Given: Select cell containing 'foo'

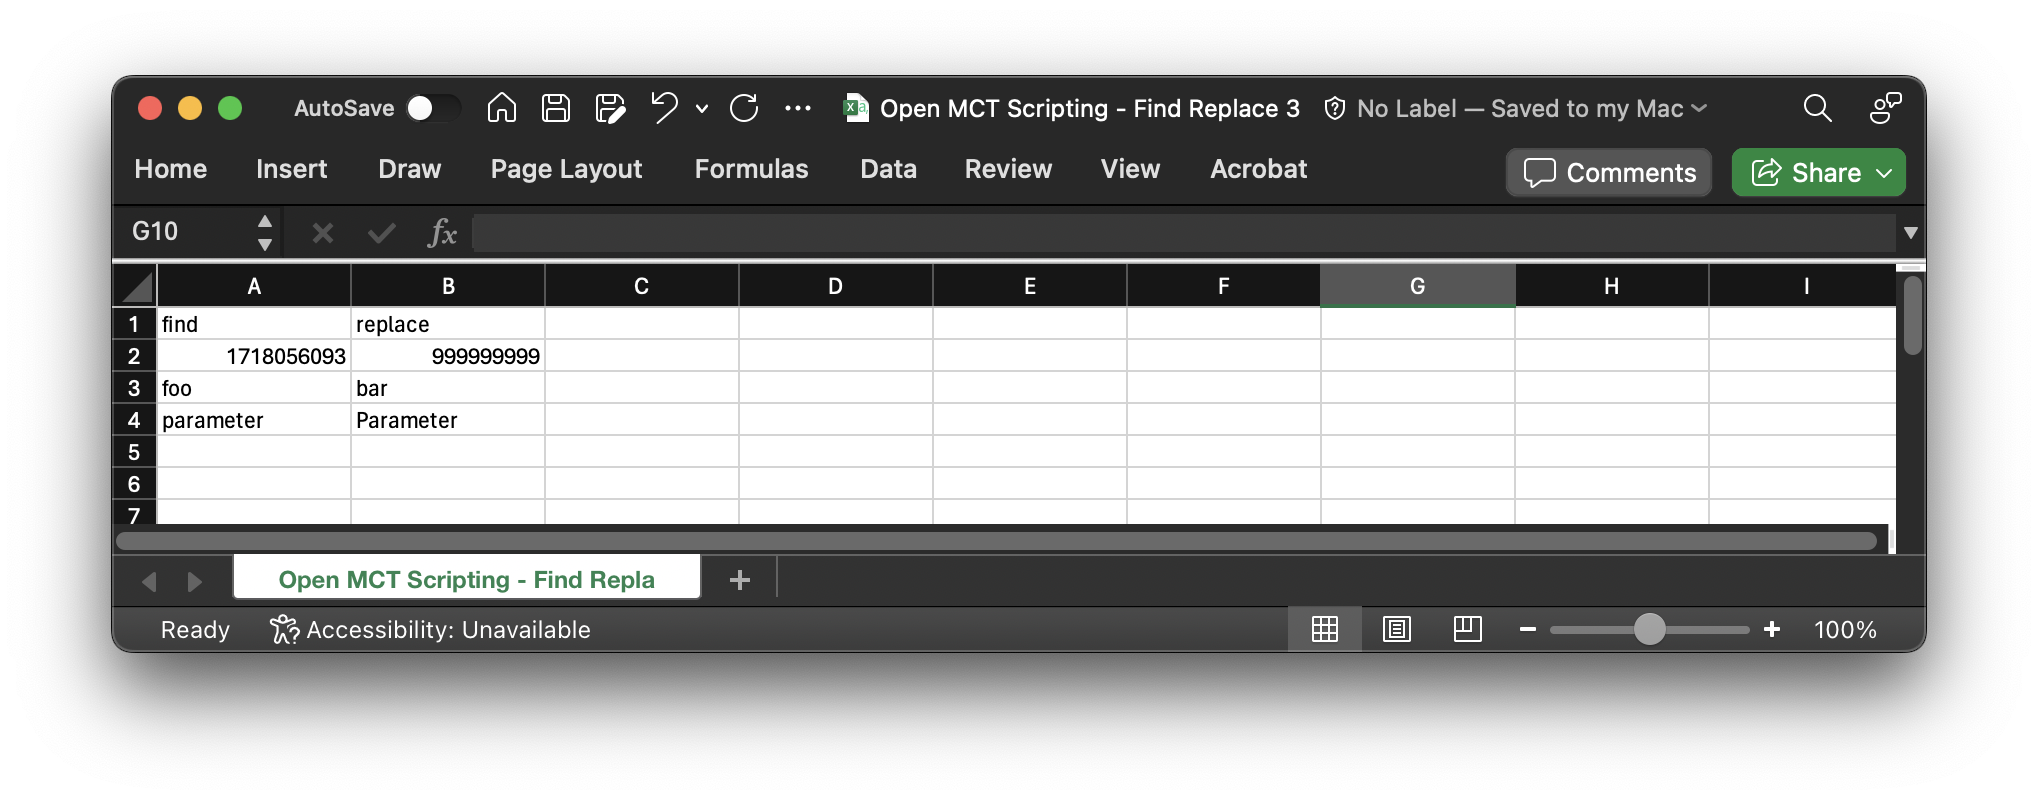Looking at the screenshot, I should coord(254,388).
